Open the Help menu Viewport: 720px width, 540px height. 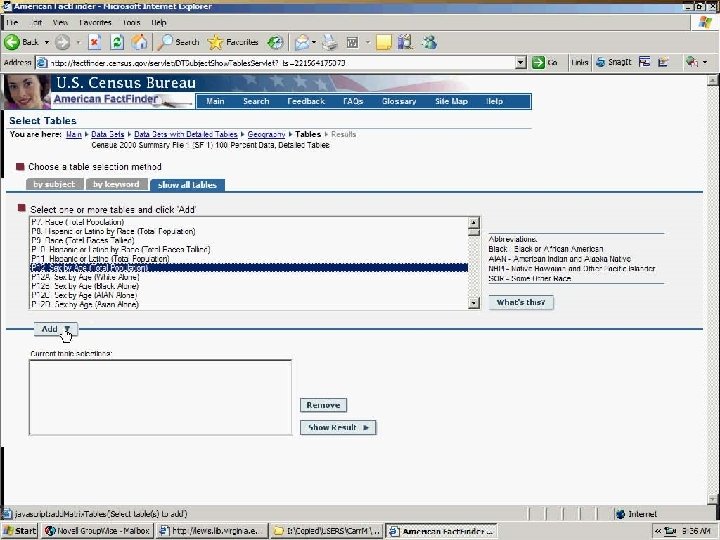159,22
